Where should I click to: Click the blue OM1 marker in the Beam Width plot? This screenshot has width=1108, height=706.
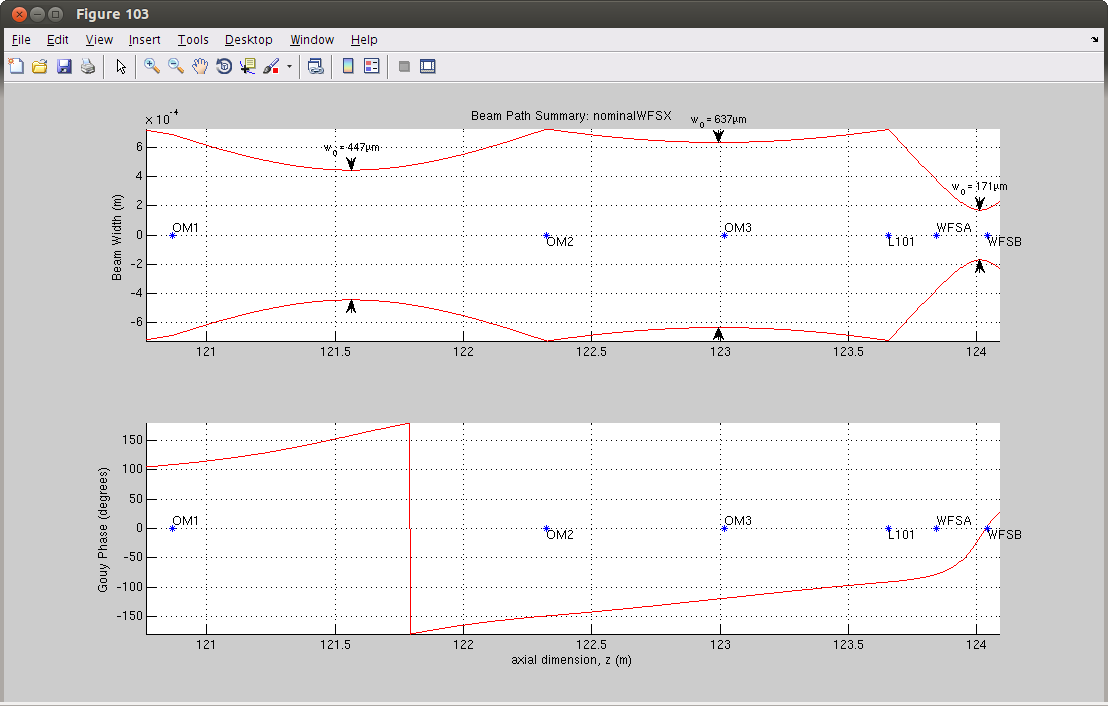(172, 235)
